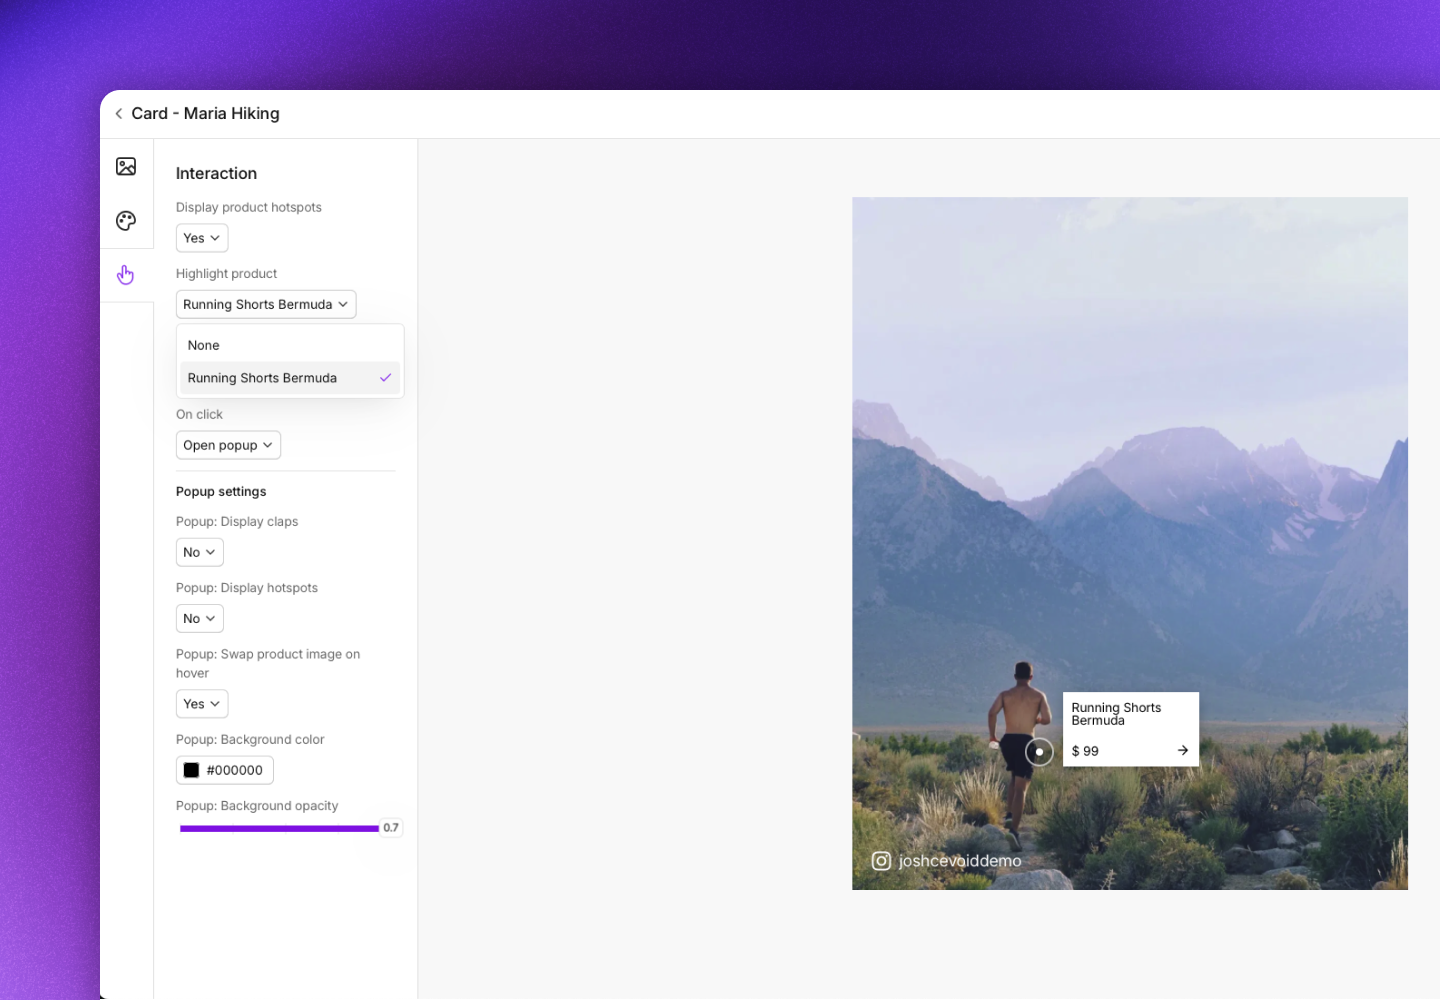Screen dimensions: 1440x1000
Task: Click the $ 99 price text
Action: [x=1085, y=751]
